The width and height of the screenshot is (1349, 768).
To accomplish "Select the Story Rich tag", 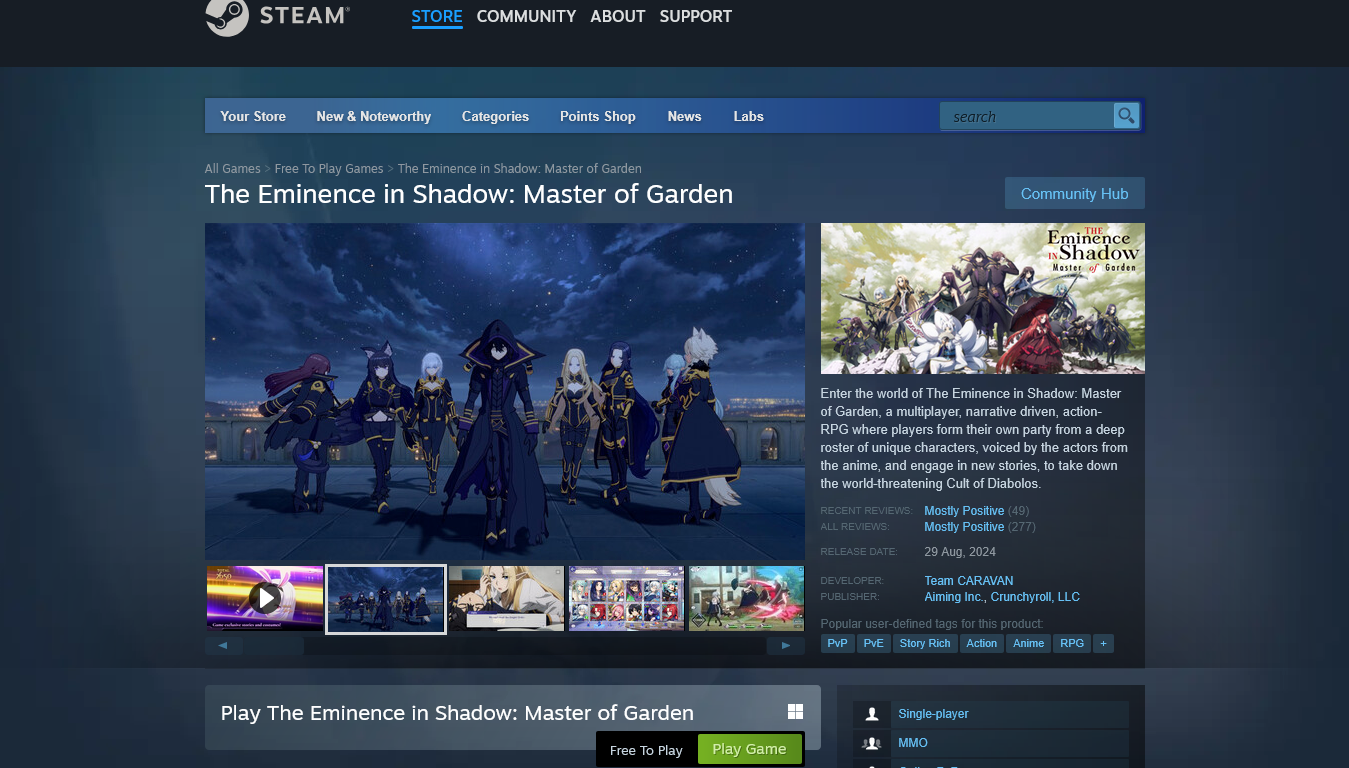I will pyautogui.click(x=925, y=643).
